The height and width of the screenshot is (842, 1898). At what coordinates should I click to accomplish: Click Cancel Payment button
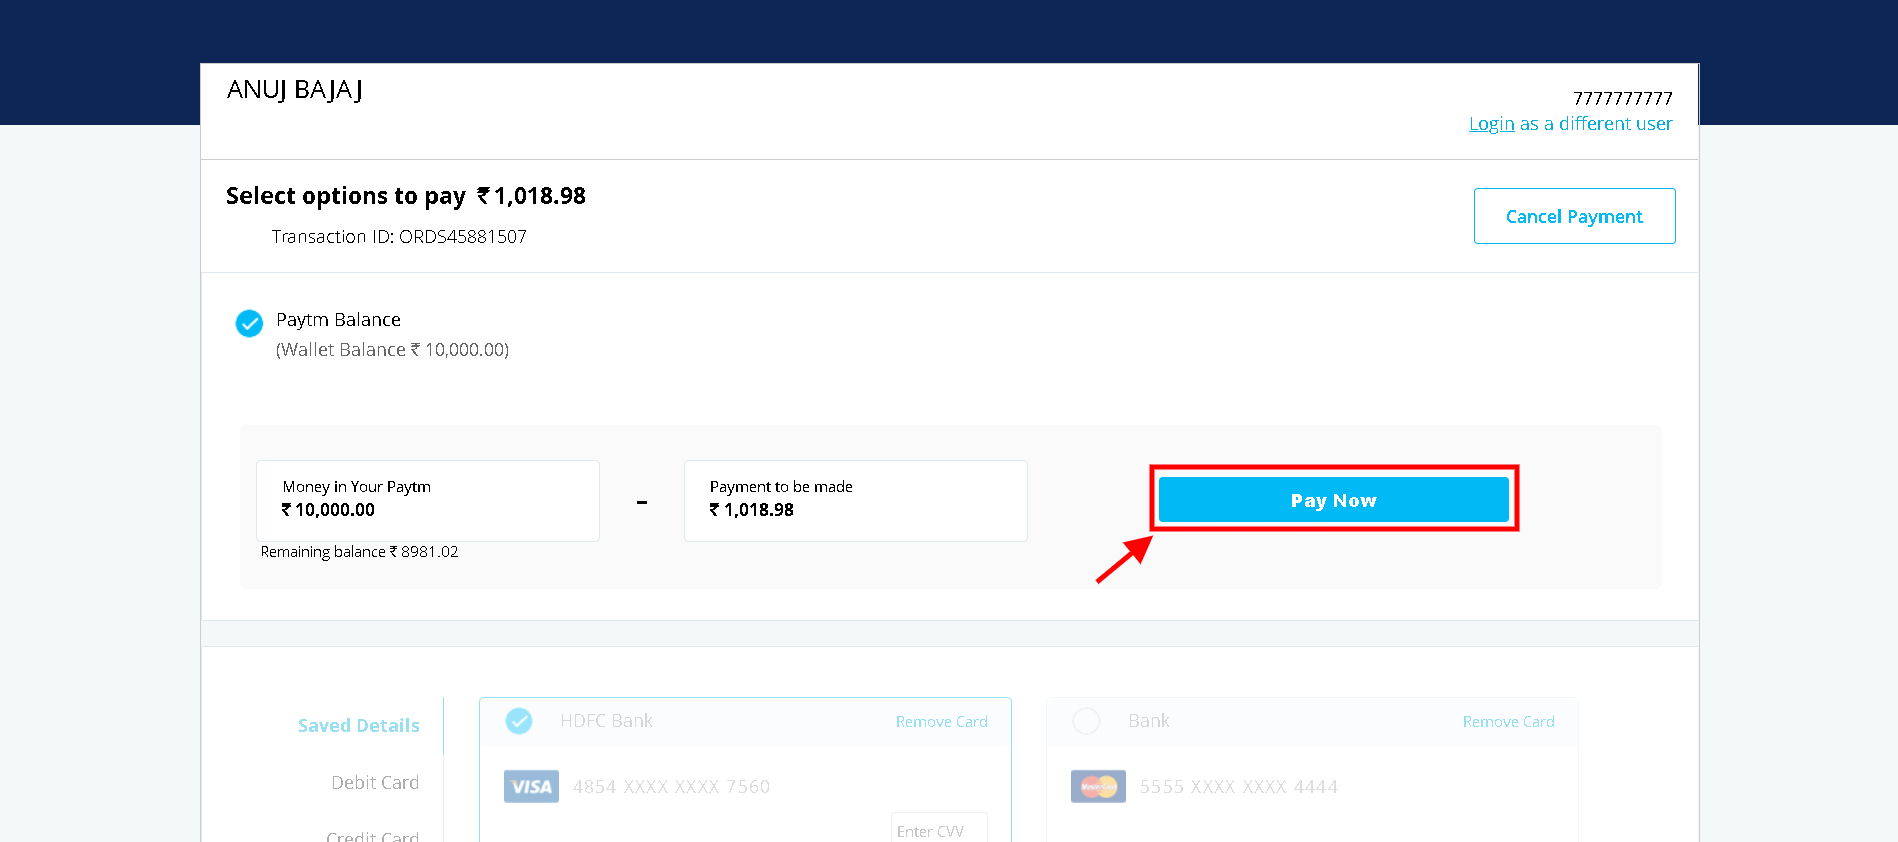[1574, 216]
